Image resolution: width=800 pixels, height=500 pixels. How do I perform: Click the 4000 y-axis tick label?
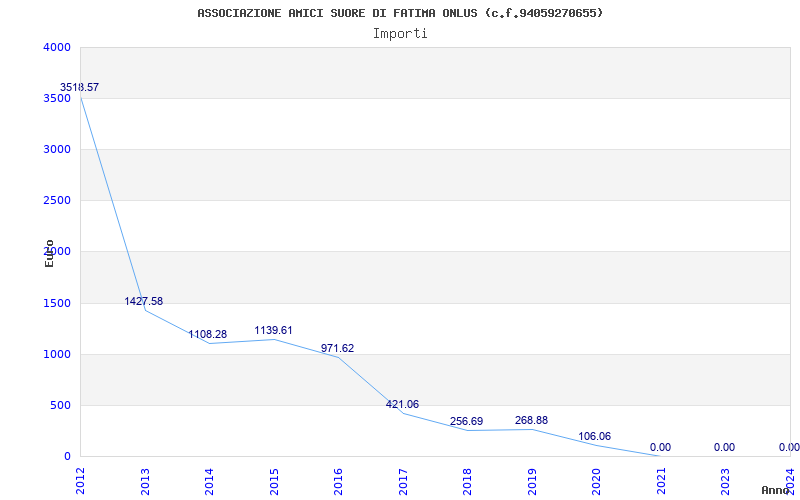pyautogui.click(x=57, y=47)
